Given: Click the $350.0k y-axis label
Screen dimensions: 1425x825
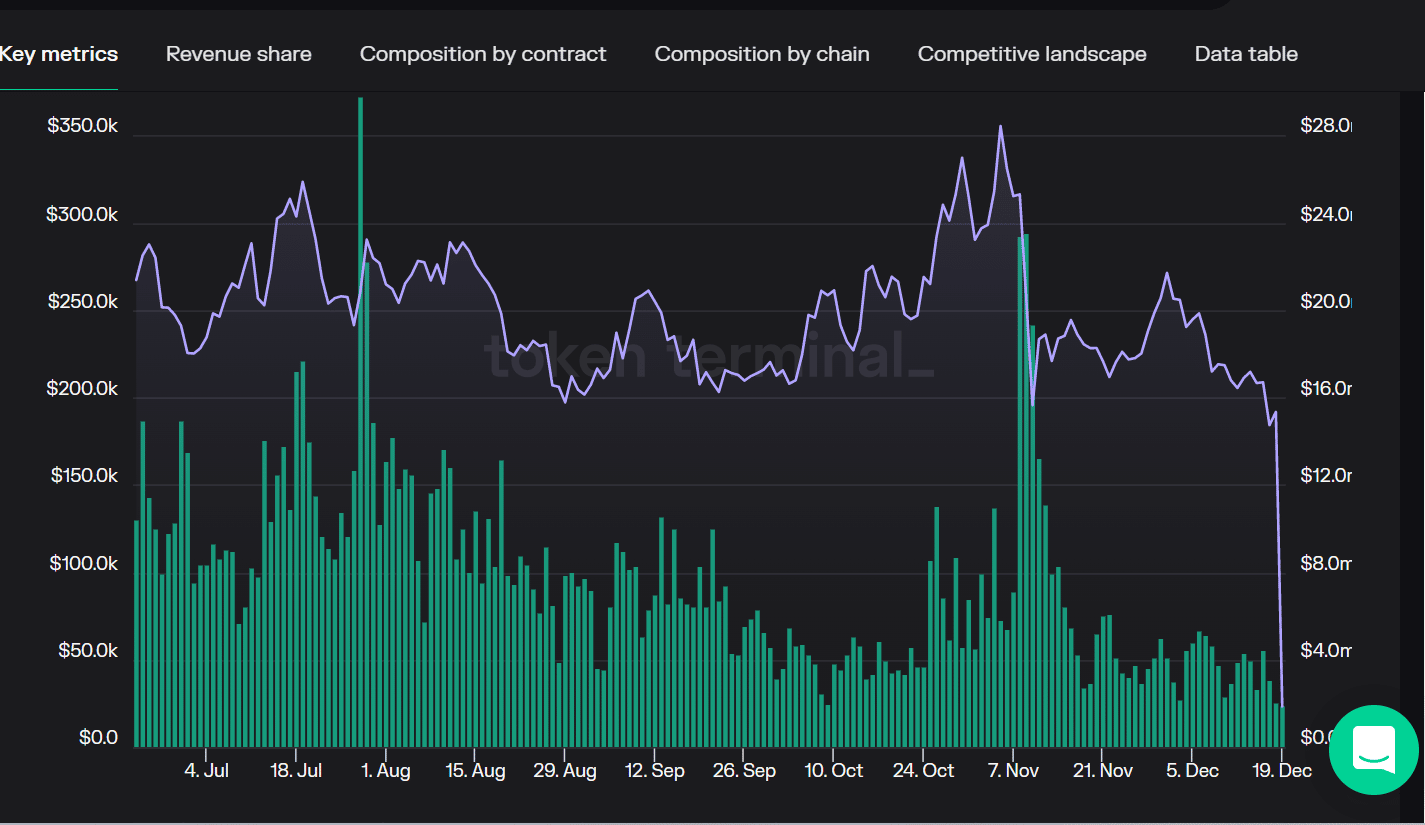Looking at the screenshot, I should click(82, 127).
